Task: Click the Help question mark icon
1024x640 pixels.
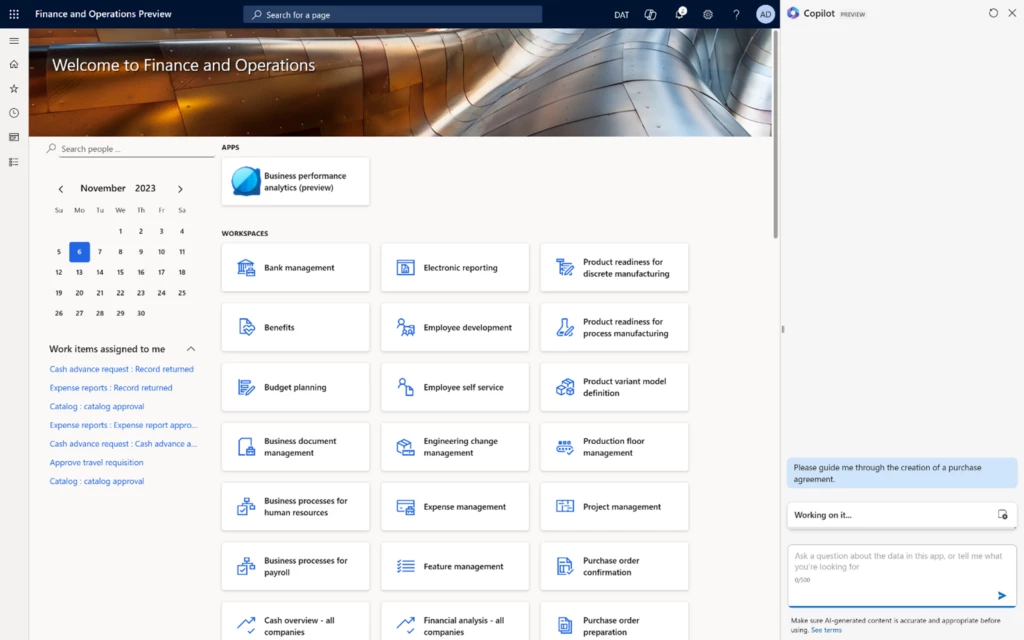Action: [736, 15]
